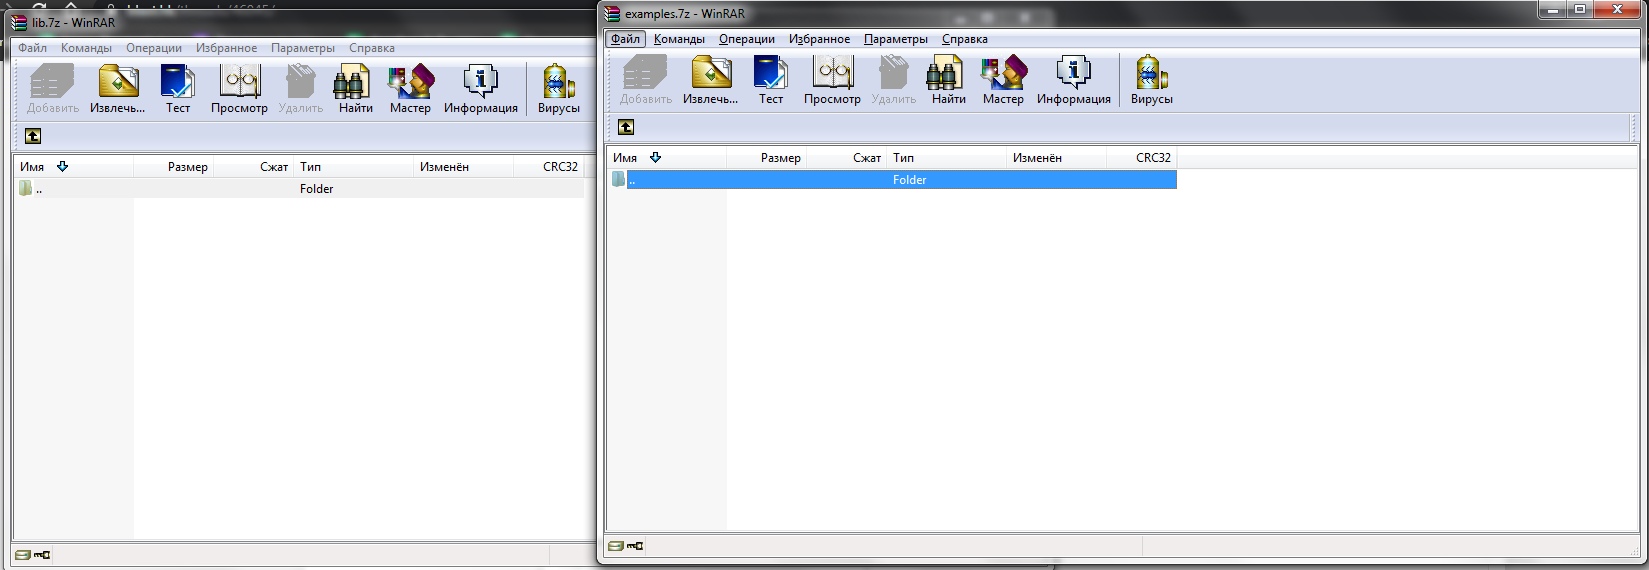Click WinRAR title icon of lib.7z window
The height and width of the screenshot is (570, 1649).
pyautogui.click(x=19, y=22)
